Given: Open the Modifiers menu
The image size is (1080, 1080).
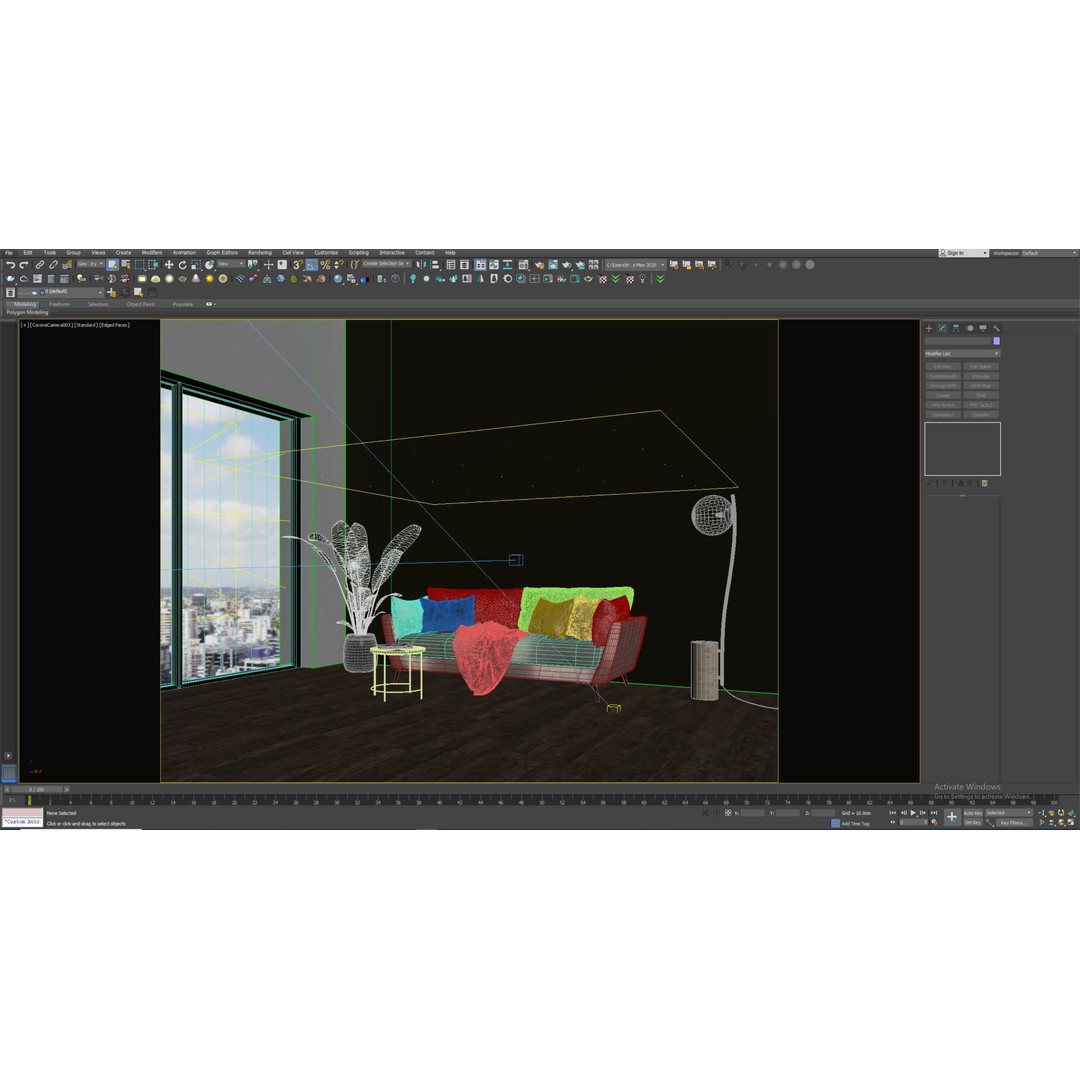Looking at the screenshot, I should (152, 253).
